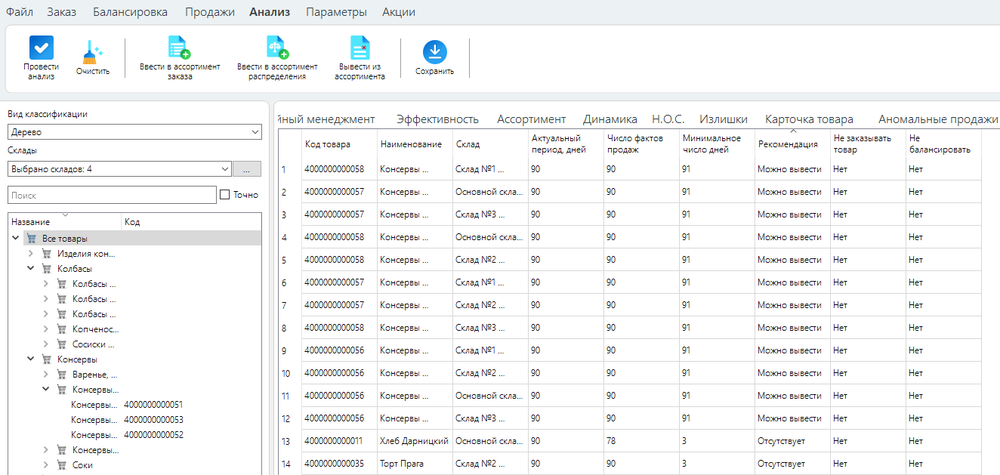1000x475 pixels.
Task: Switch to the Эффективность tab
Action: point(438,119)
